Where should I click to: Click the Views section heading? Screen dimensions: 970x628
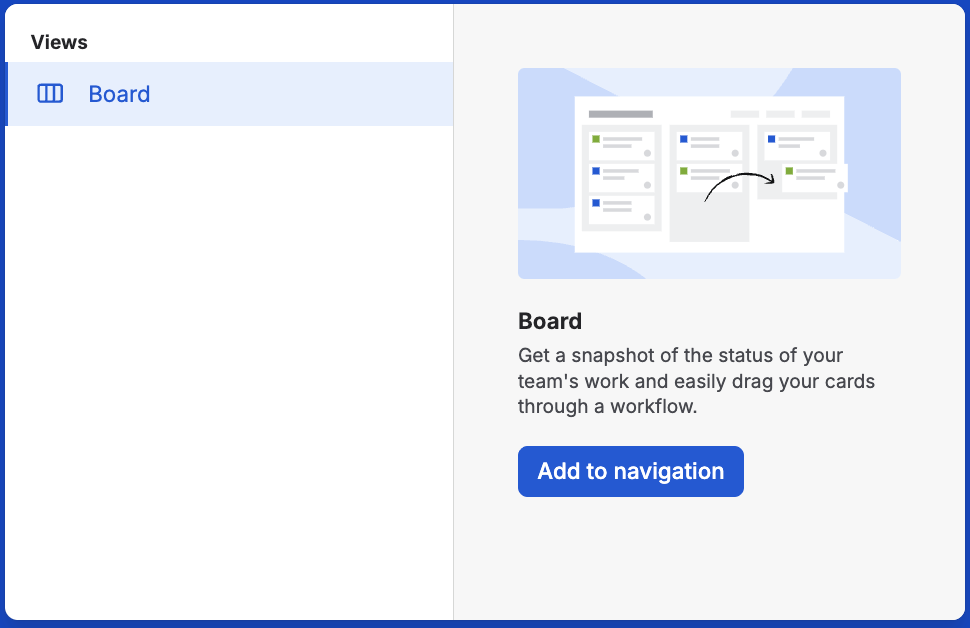[59, 42]
